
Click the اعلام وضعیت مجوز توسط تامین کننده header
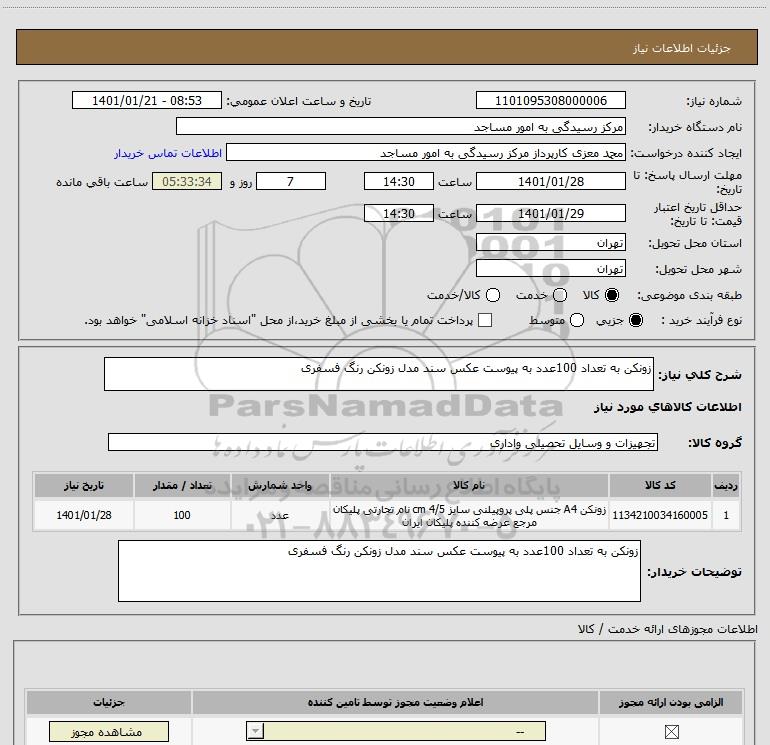pyautogui.click(x=395, y=702)
